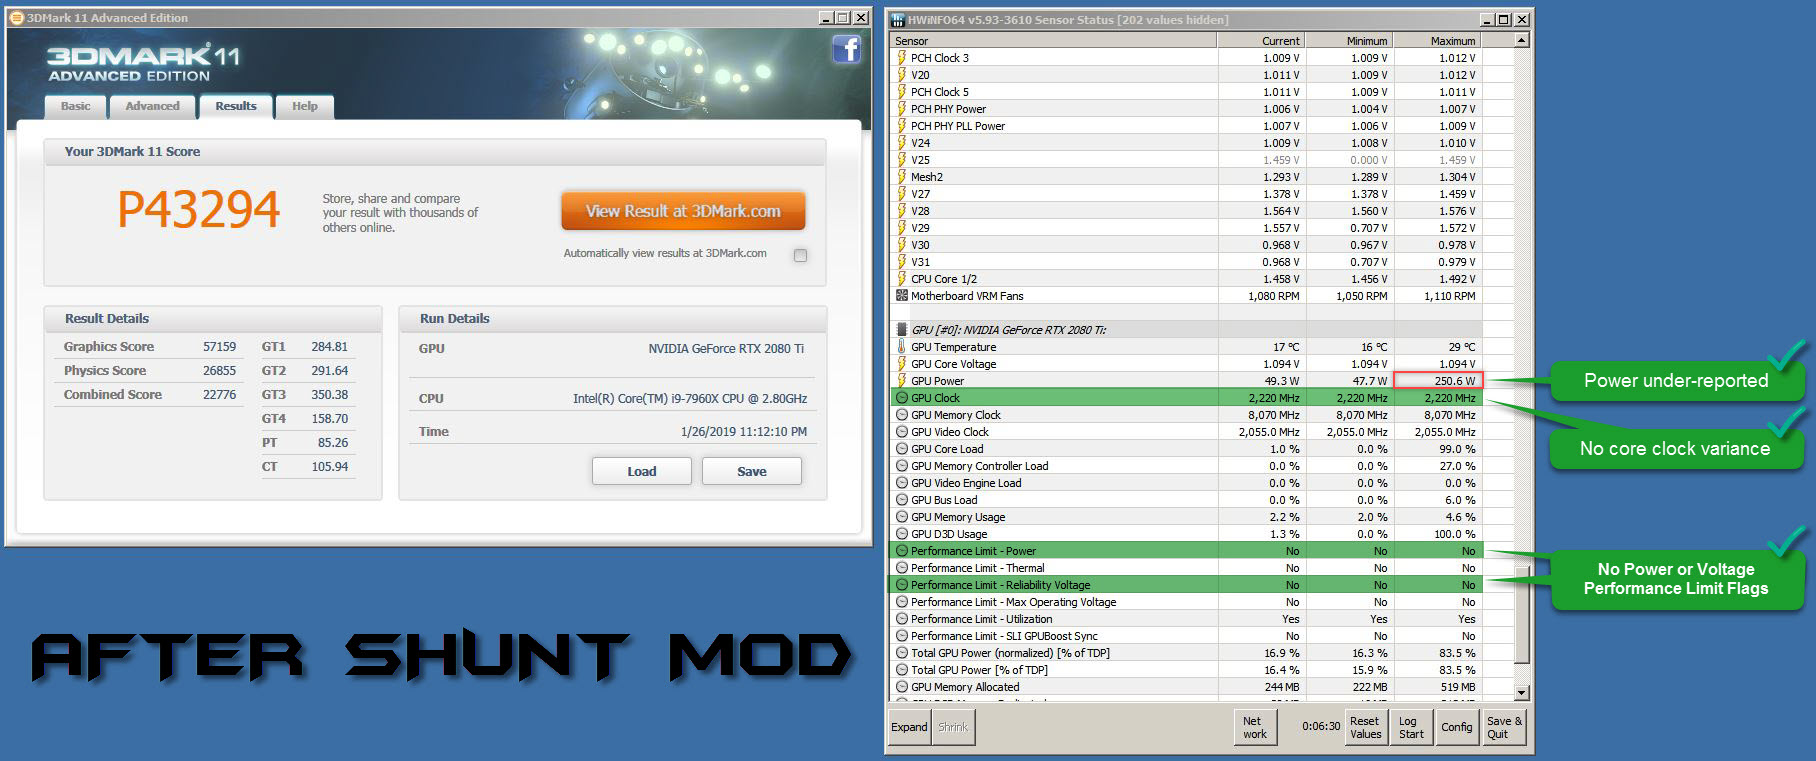Screen dimensions: 1816x761
Task: Click the Current column header
Action: [1261, 41]
